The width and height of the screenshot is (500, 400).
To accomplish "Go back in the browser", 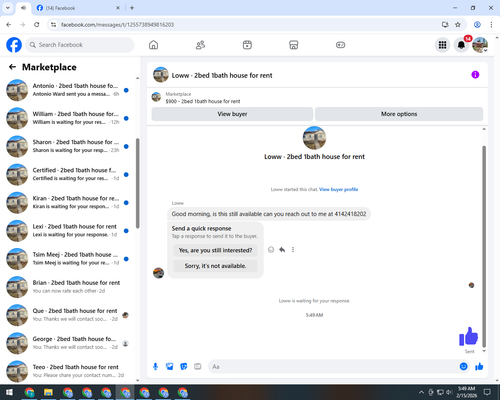I will (x=9, y=25).
